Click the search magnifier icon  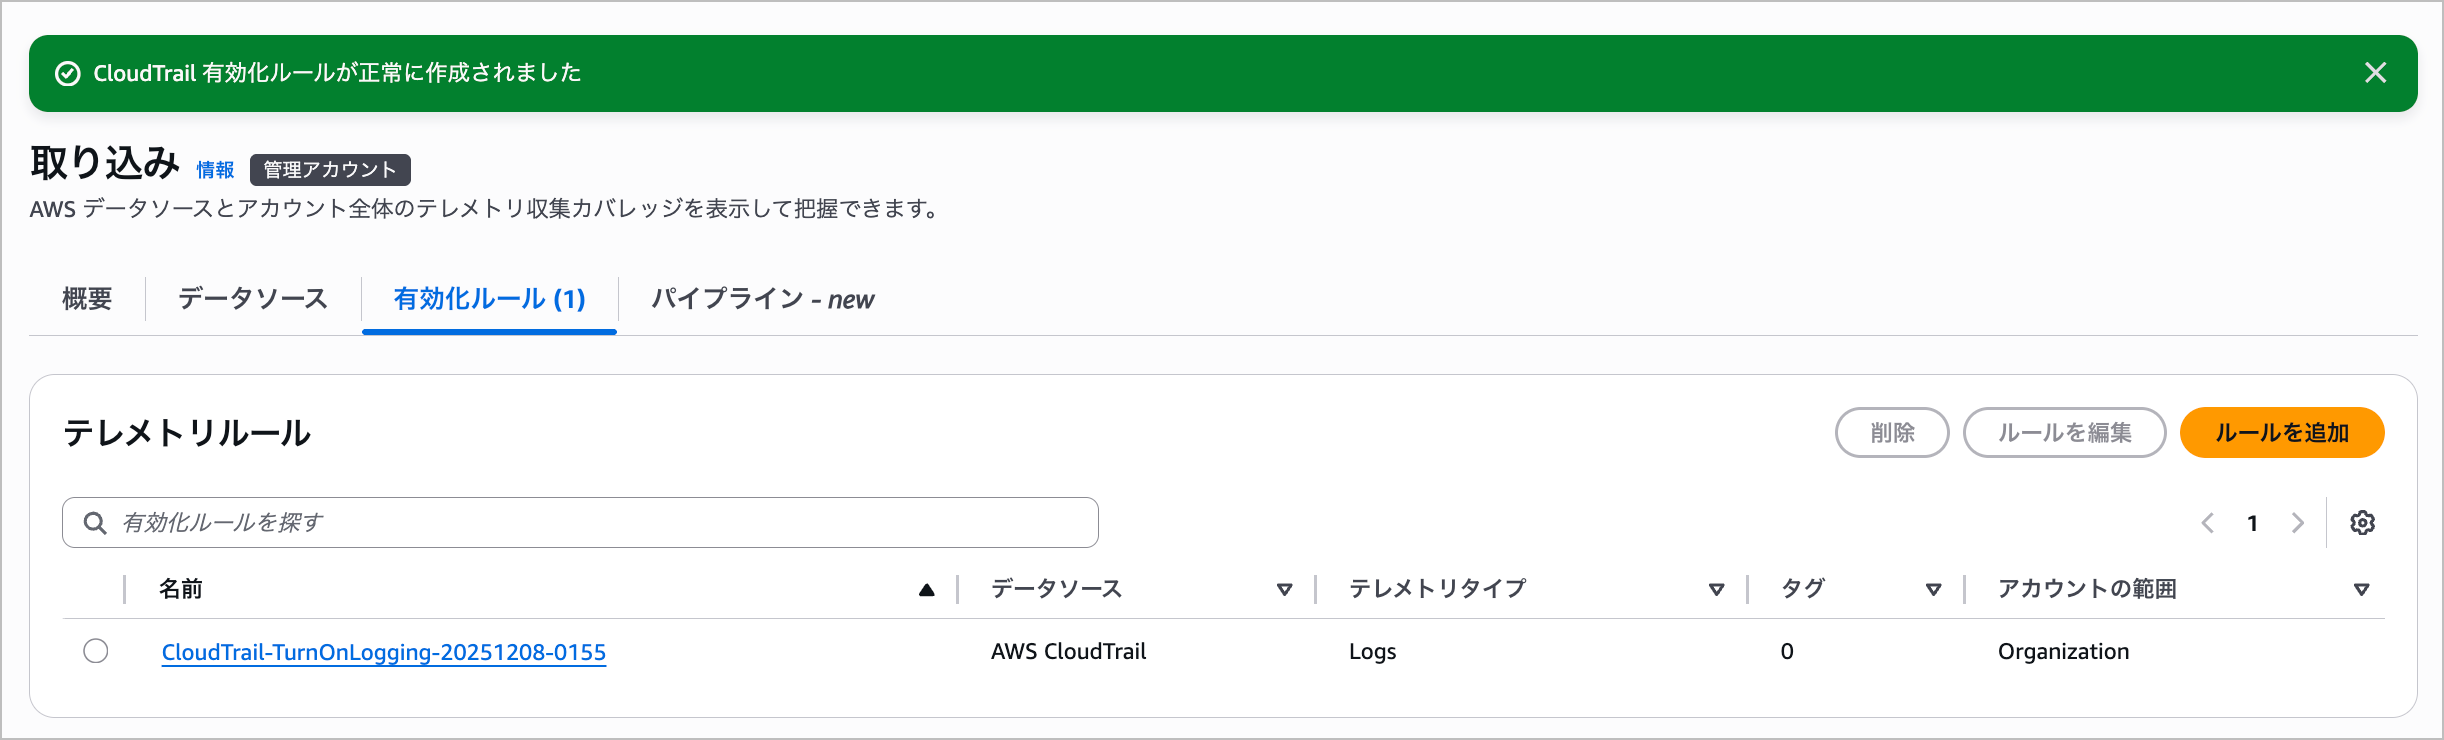pyautogui.click(x=95, y=523)
